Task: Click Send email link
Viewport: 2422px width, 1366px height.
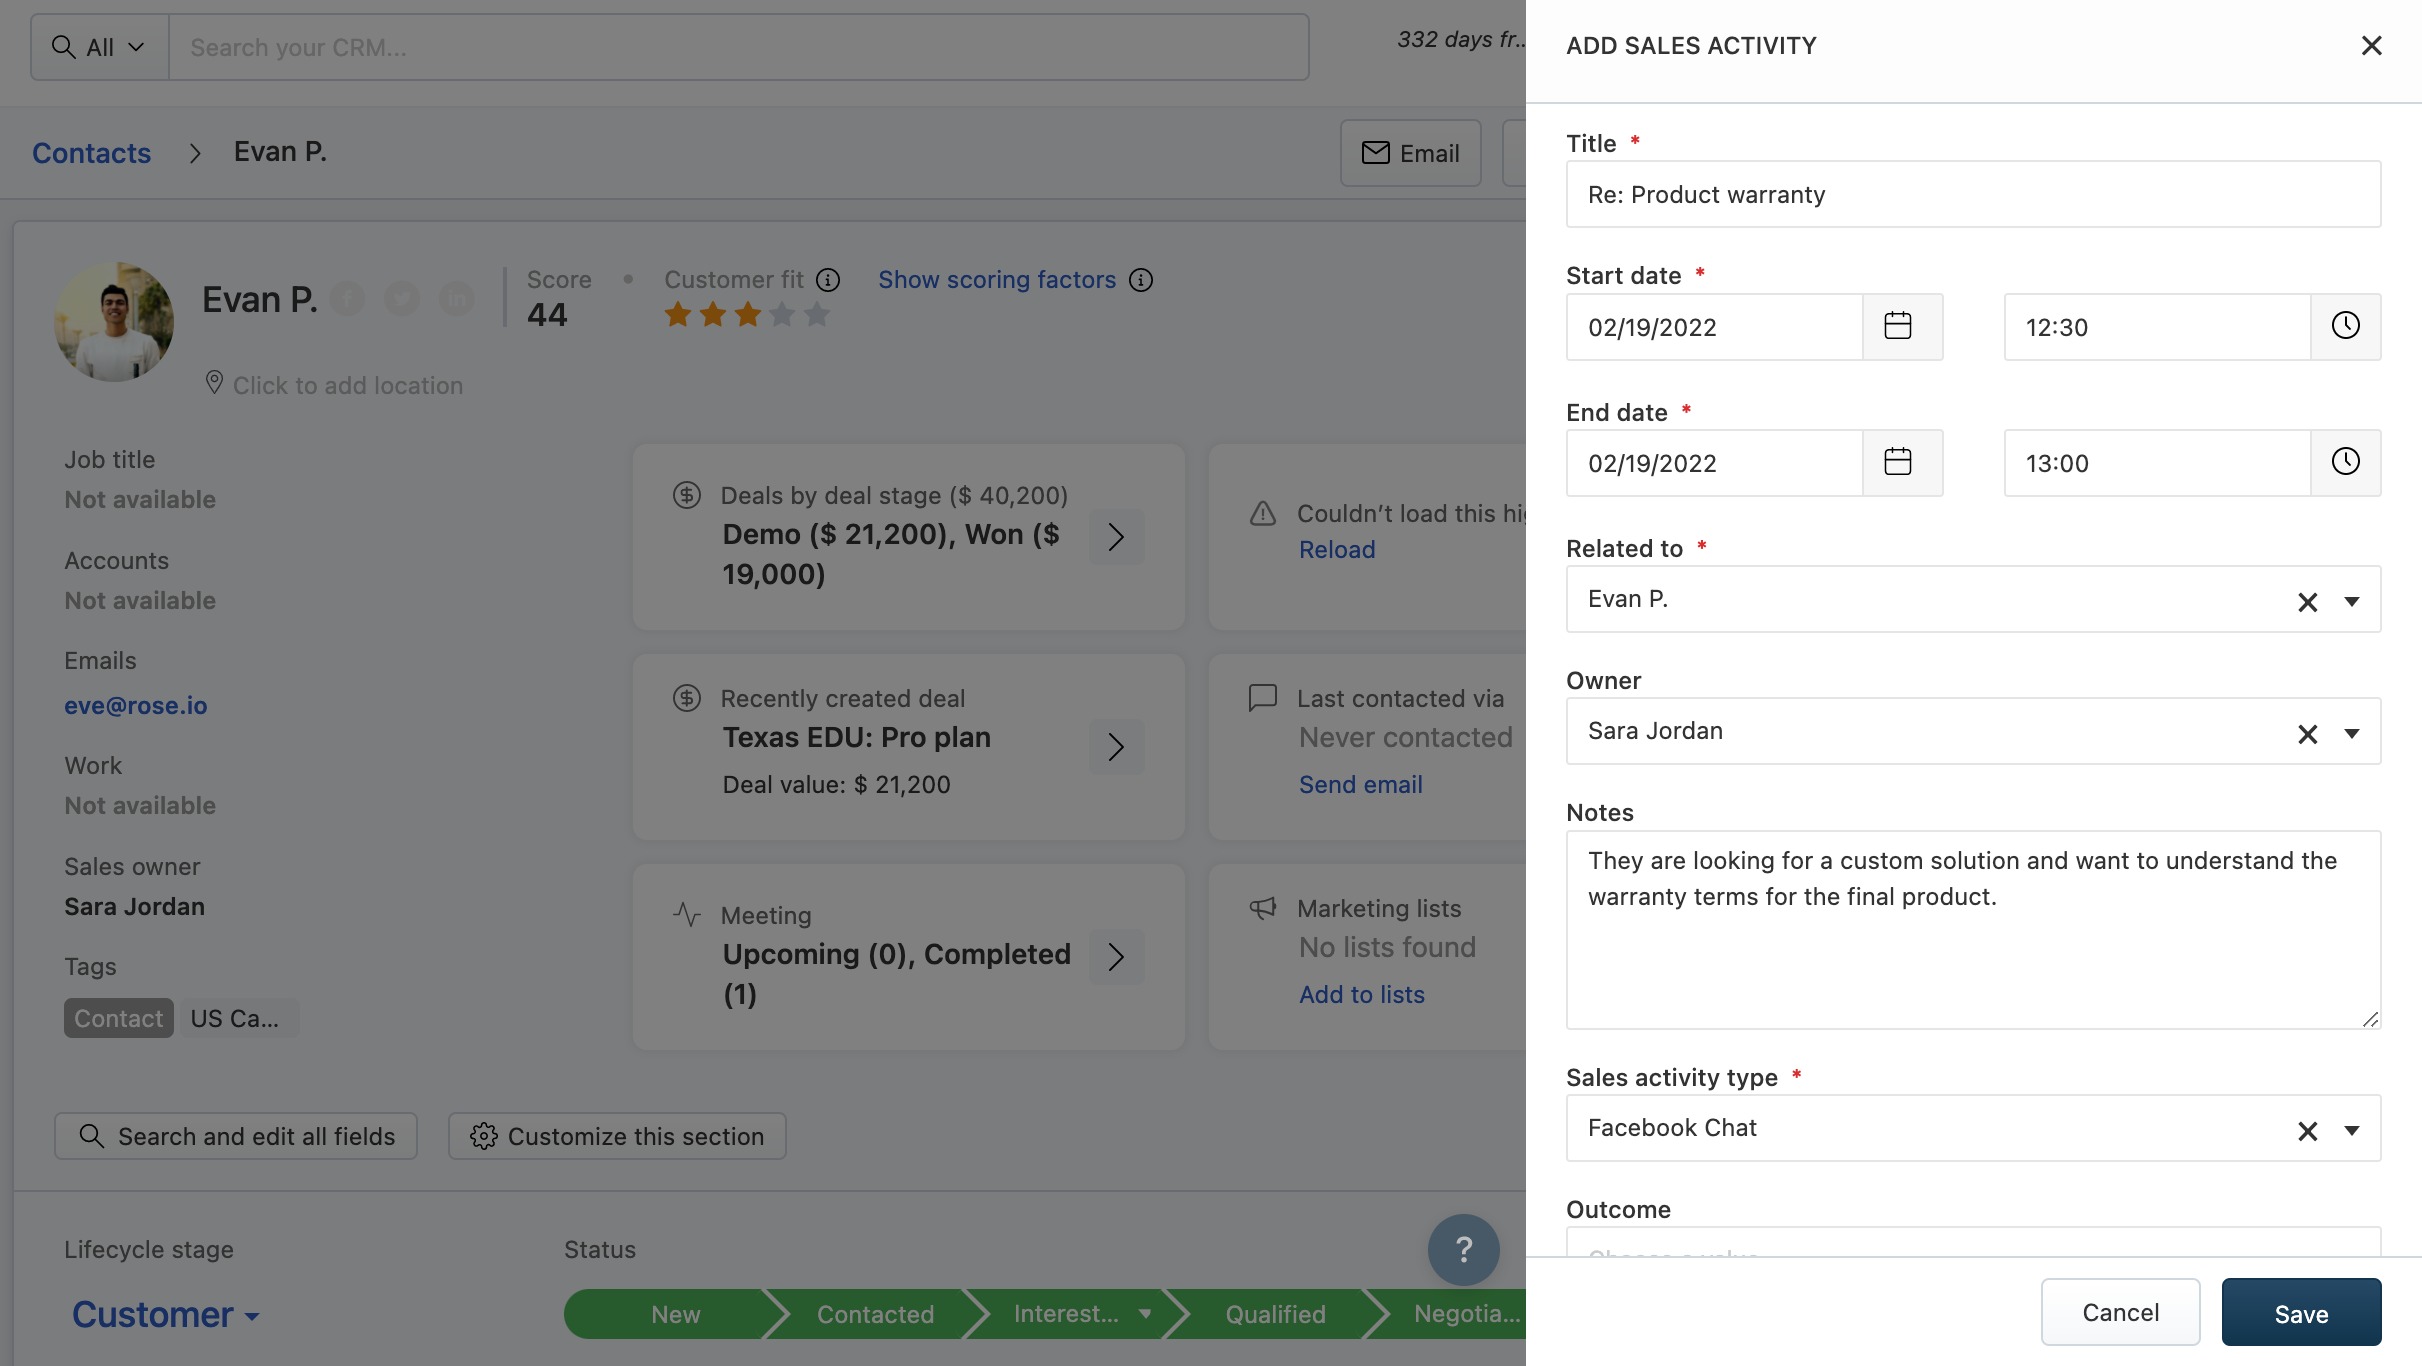Action: [1360, 785]
